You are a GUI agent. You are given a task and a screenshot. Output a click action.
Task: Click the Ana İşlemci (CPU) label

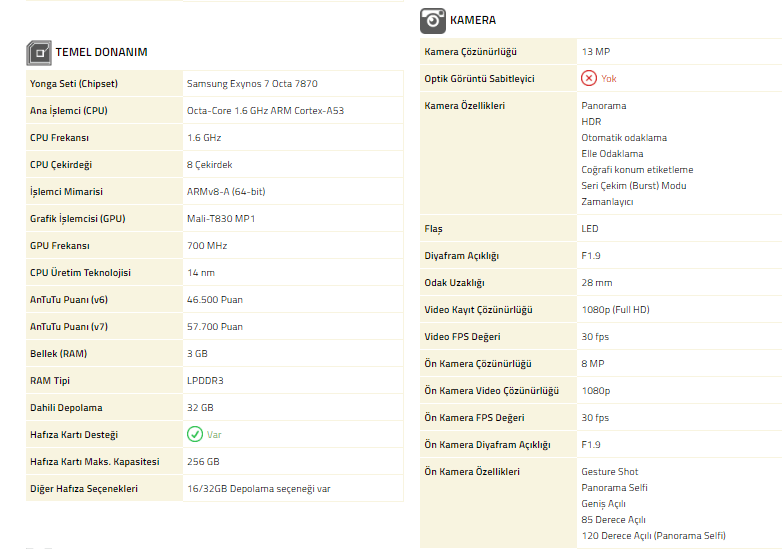pos(69,111)
